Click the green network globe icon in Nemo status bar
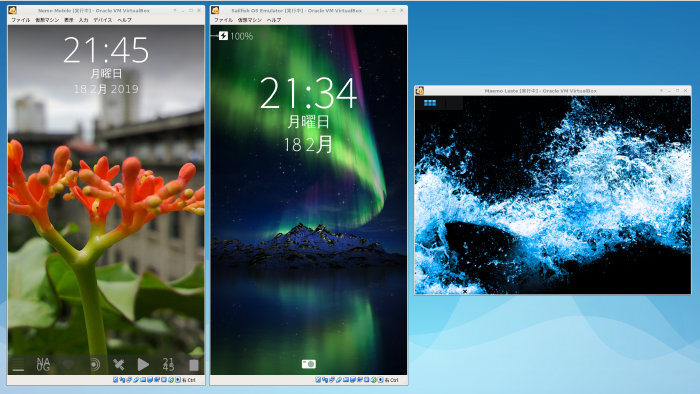700x394 pixels. tap(171, 380)
